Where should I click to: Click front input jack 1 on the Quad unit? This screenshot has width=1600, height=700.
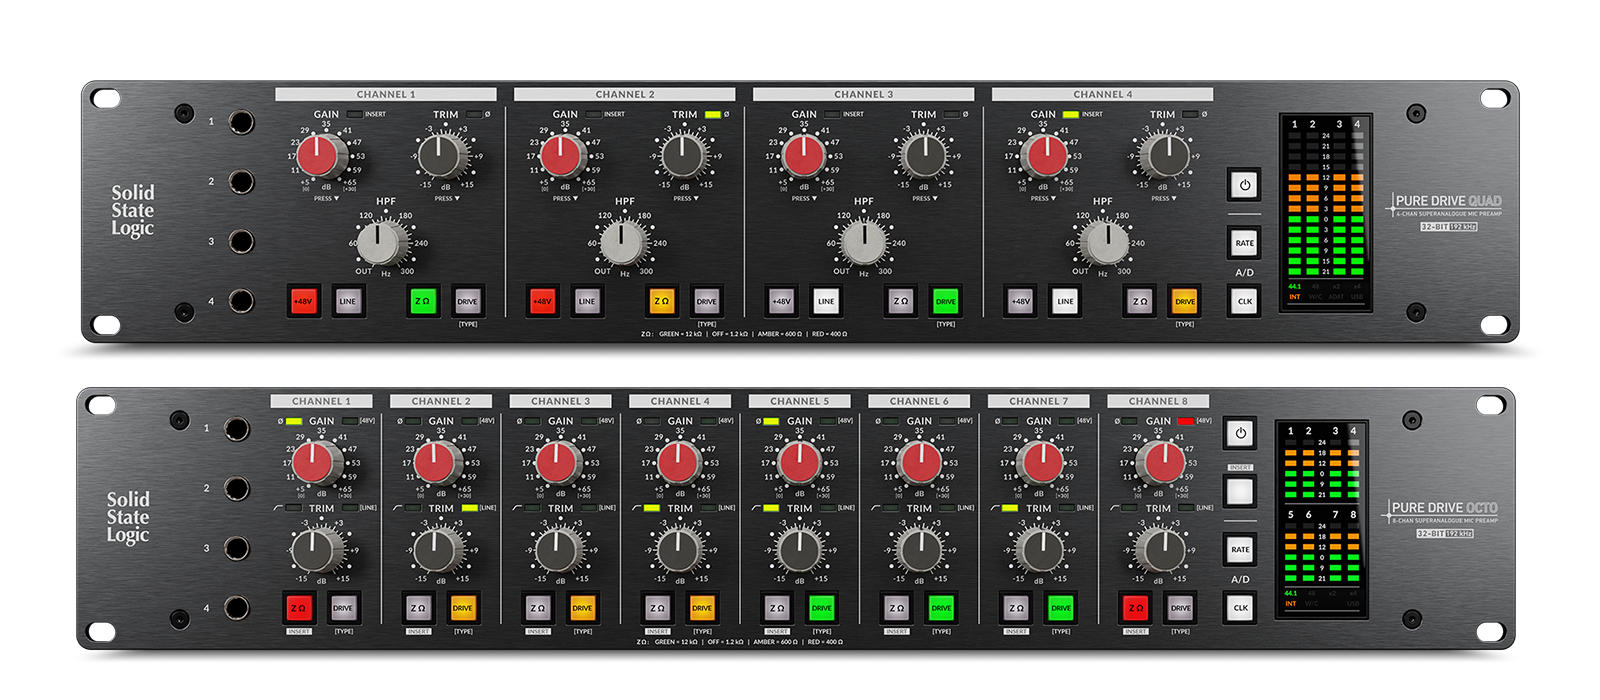pyautogui.click(x=241, y=122)
